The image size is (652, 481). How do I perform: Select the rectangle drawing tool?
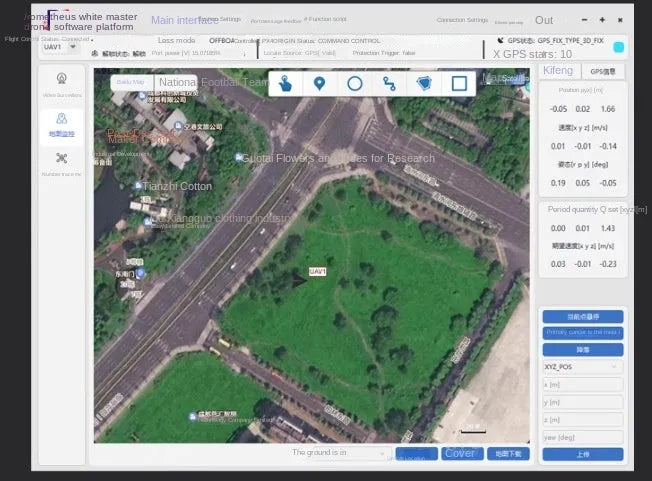[459, 84]
